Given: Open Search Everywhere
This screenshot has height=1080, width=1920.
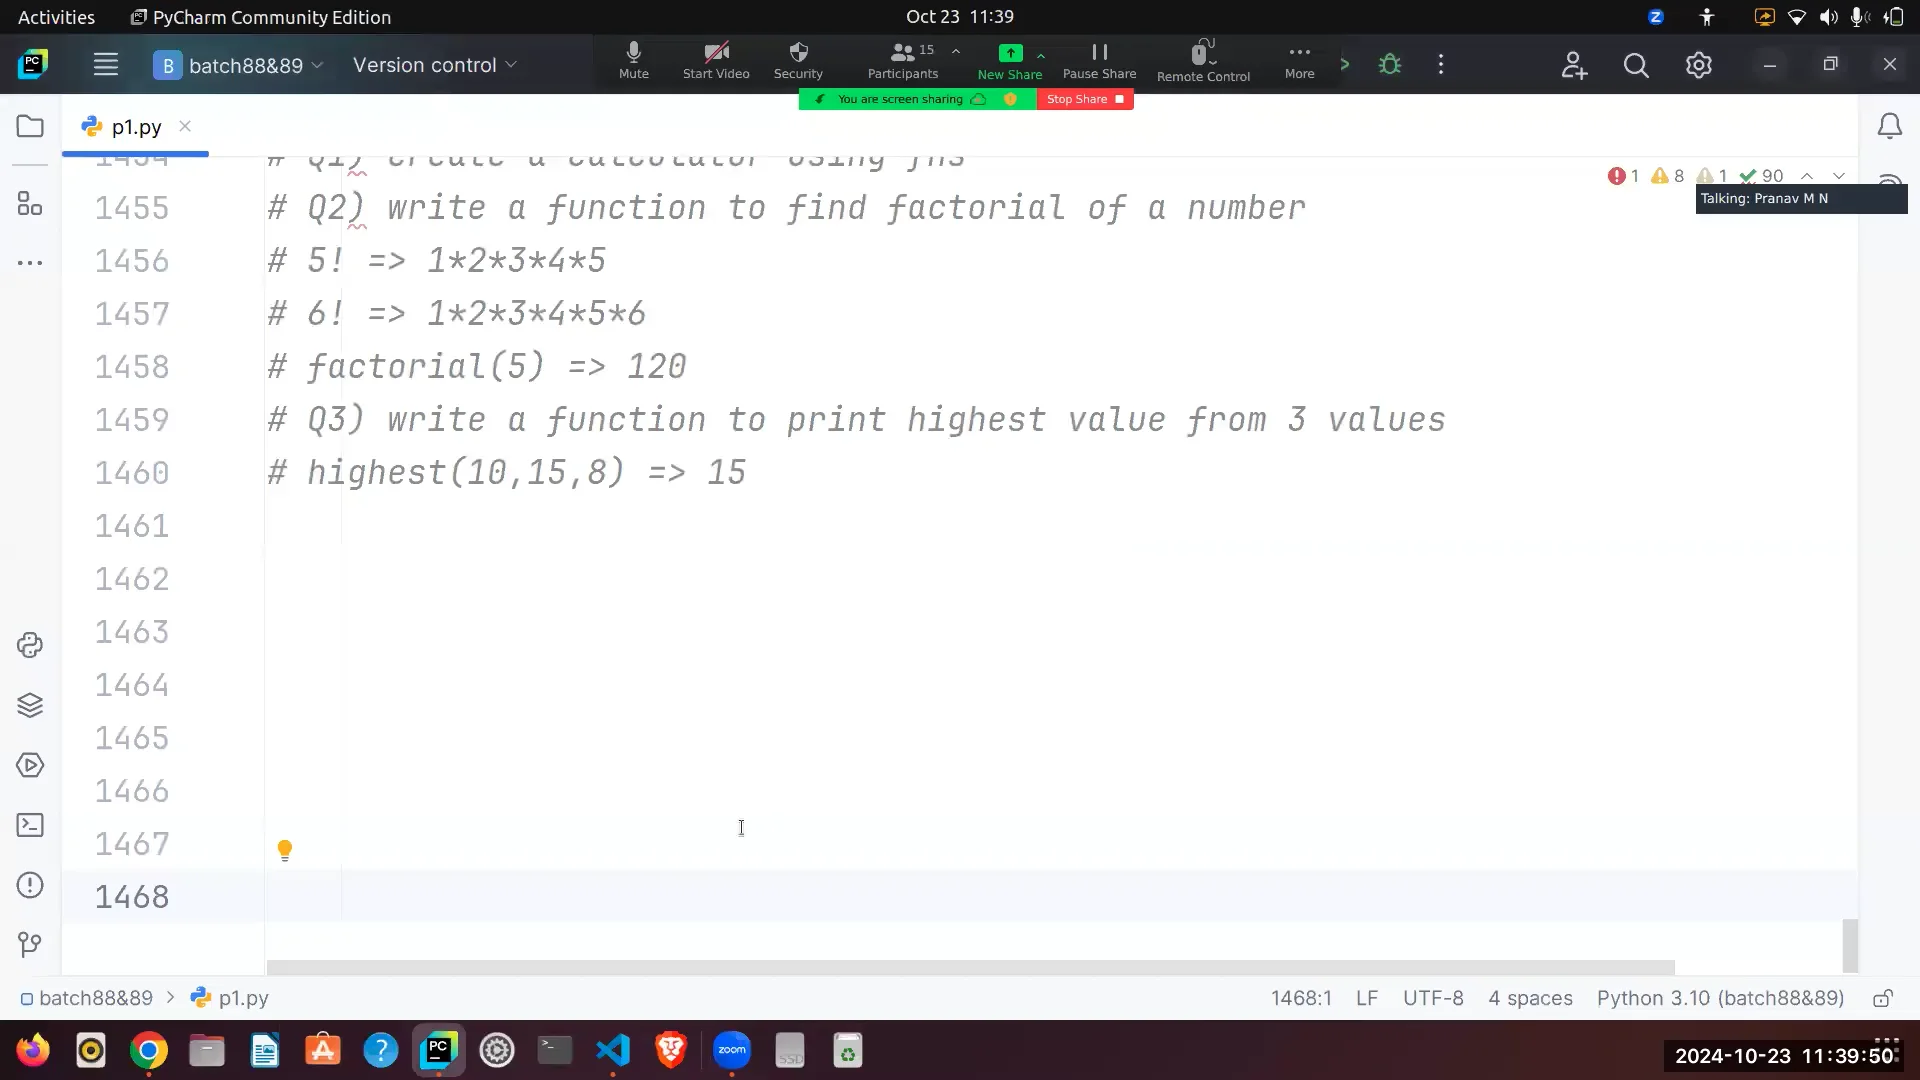Looking at the screenshot, I should click(x=1636, y=64).
